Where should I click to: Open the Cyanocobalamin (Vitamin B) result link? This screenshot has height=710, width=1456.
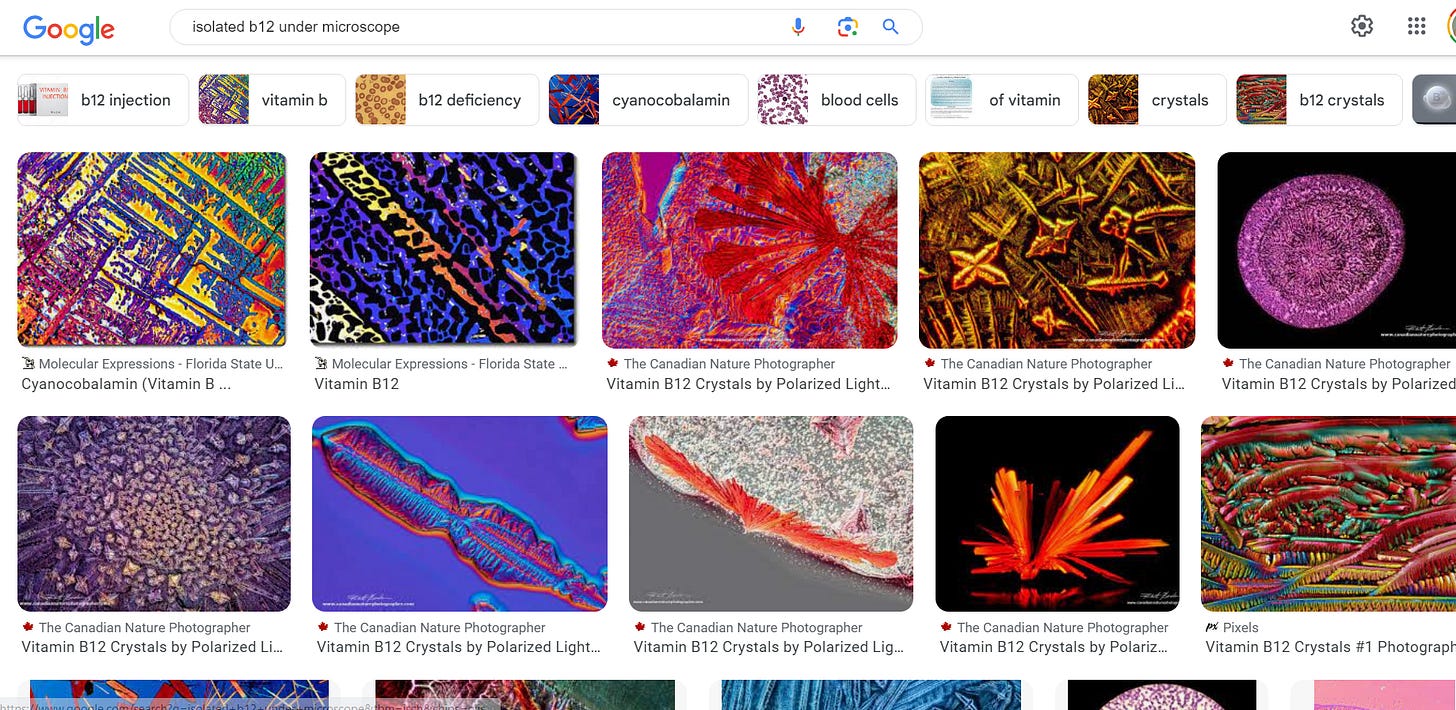click(126, 384)
